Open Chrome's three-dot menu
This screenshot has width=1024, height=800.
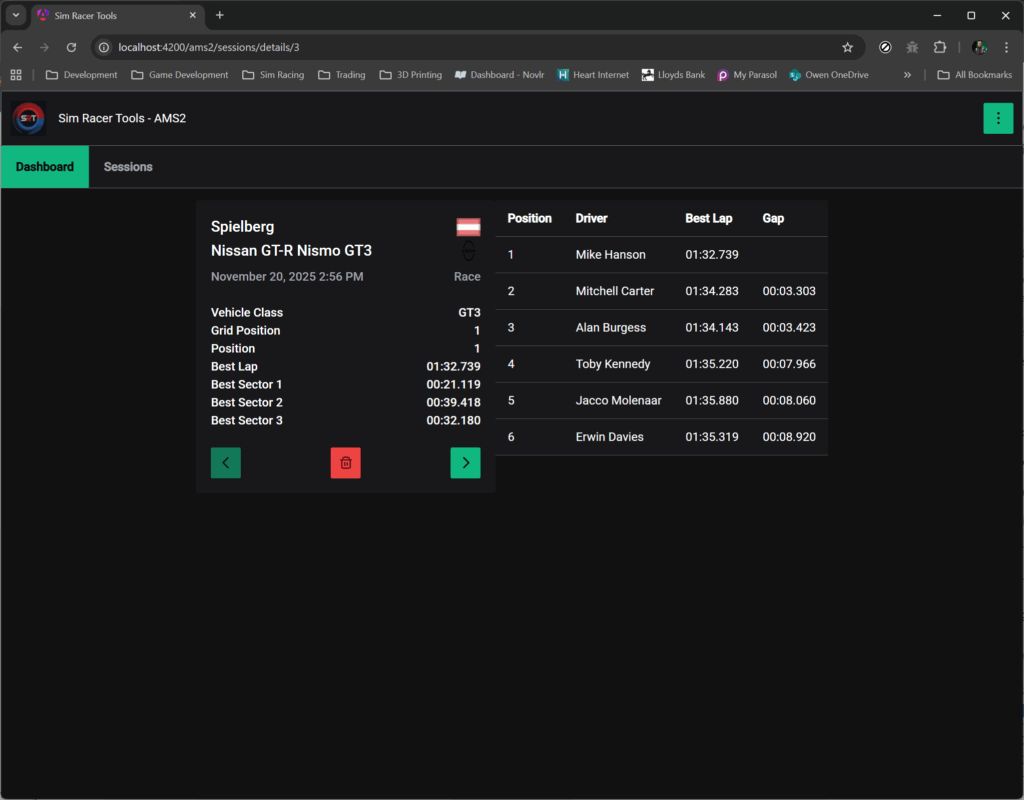[1006, 47]
